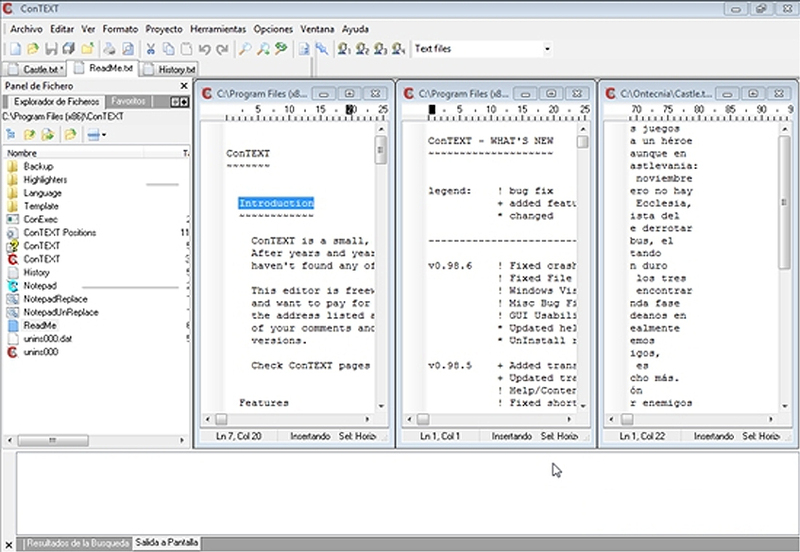The width and height of the screenshot is (800, 552).
Task: Undo last edit toolbar icon
Action: tap(205, 49)
